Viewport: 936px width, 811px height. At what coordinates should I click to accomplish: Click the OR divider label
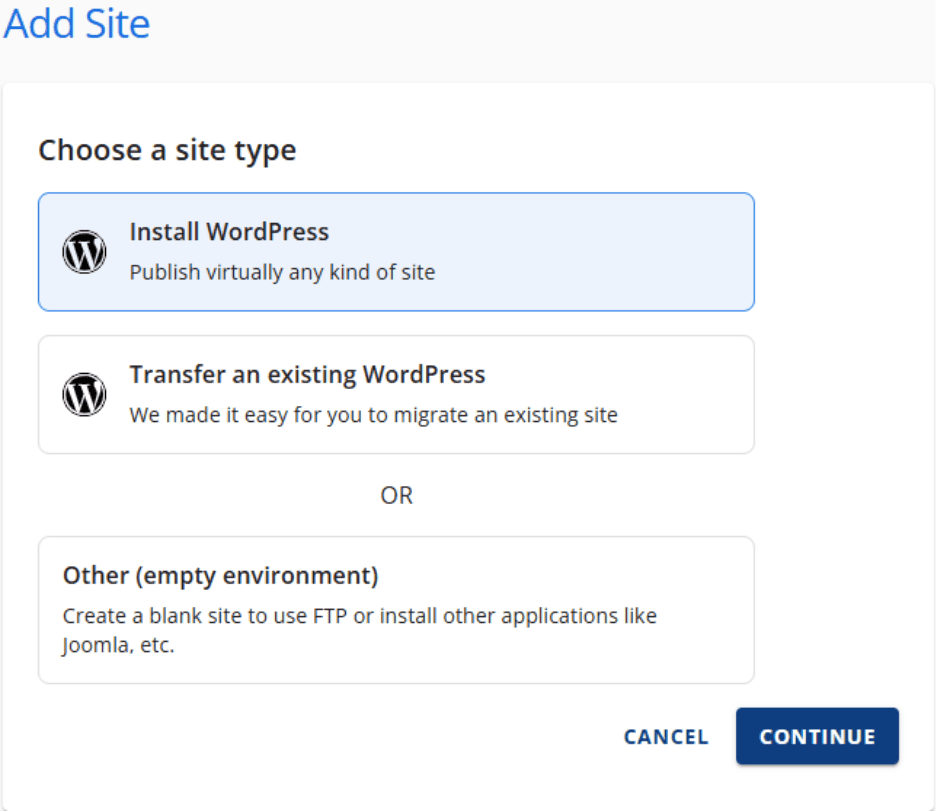[396, 495]
